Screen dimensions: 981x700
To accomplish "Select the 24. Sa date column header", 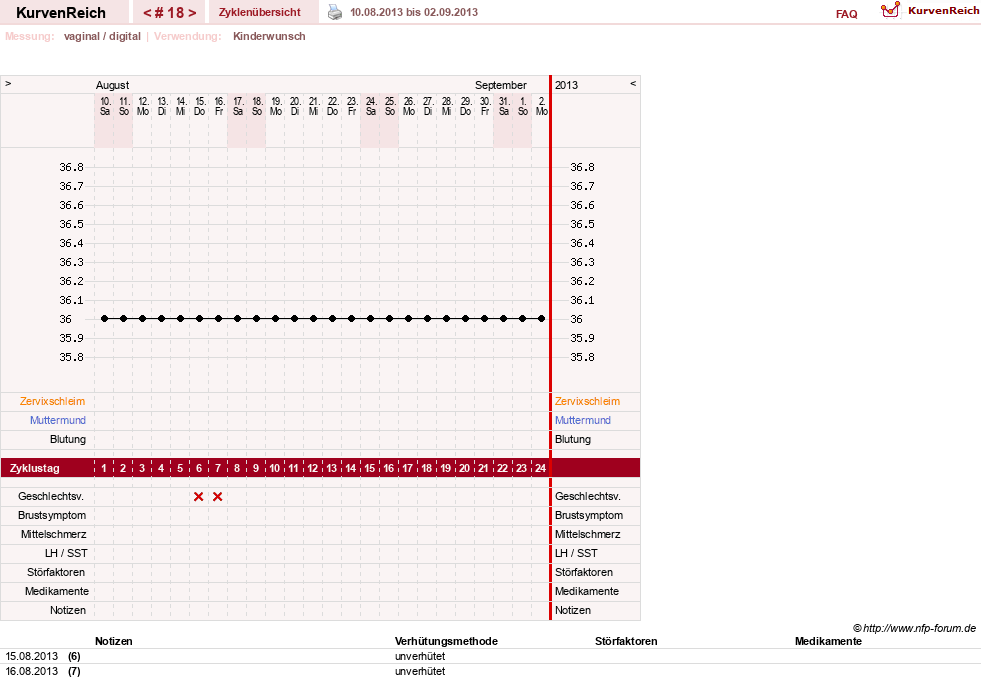I will coord(370,106).
